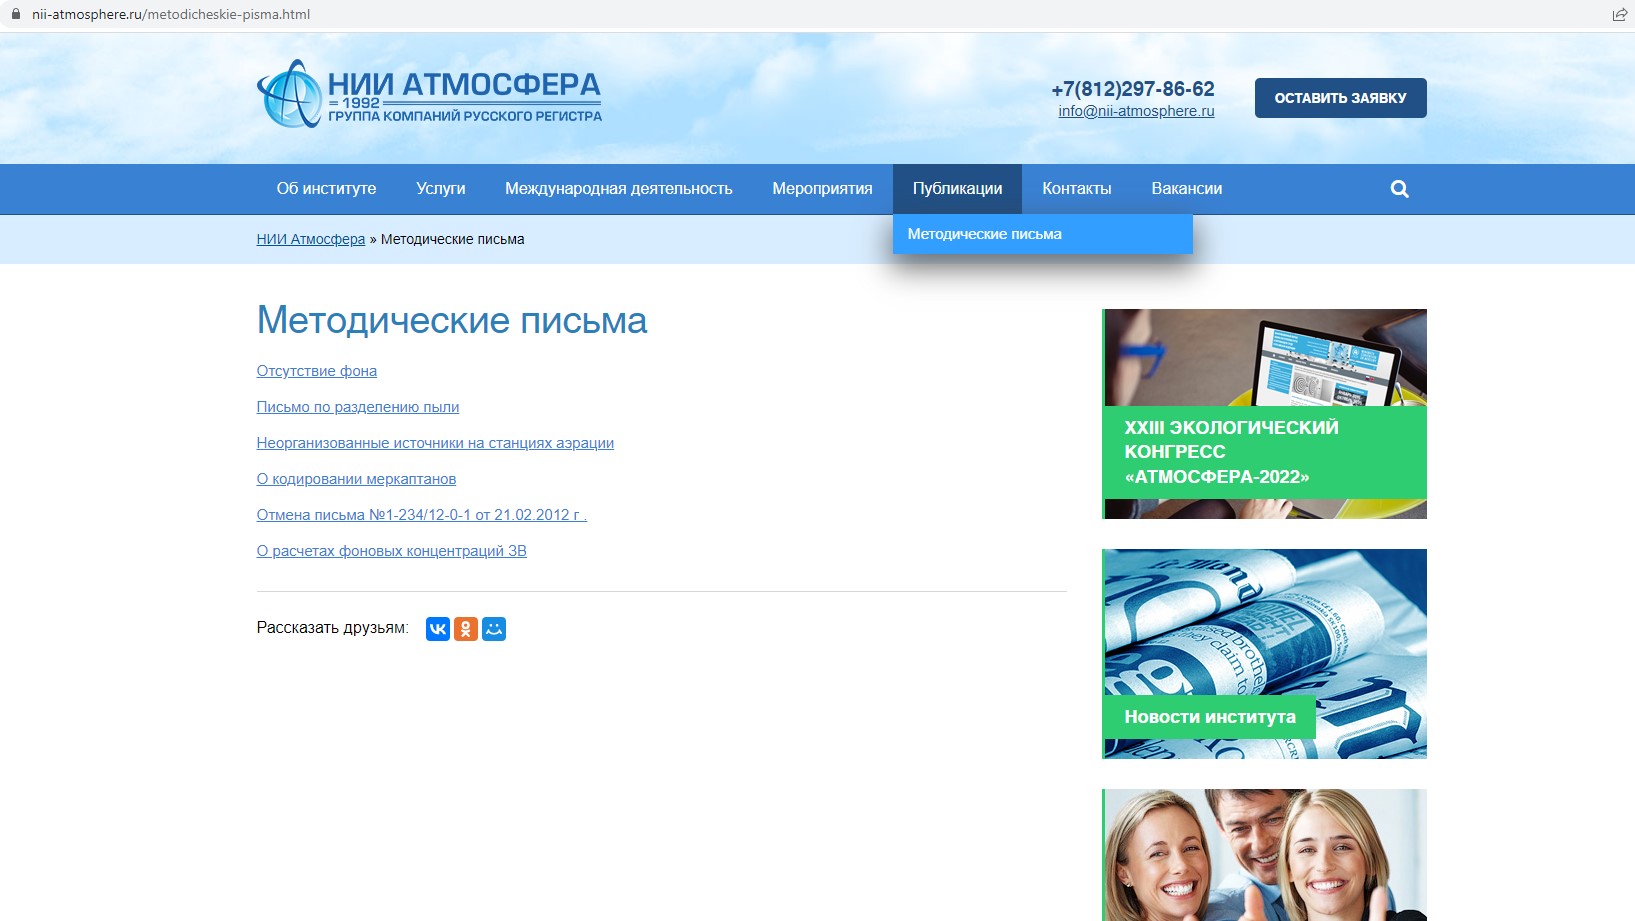Image resolution: width=1635 pixels, height=921 pixels.
Task: Click the padlock icon in address bar
Action: click(x=15, y=14)
